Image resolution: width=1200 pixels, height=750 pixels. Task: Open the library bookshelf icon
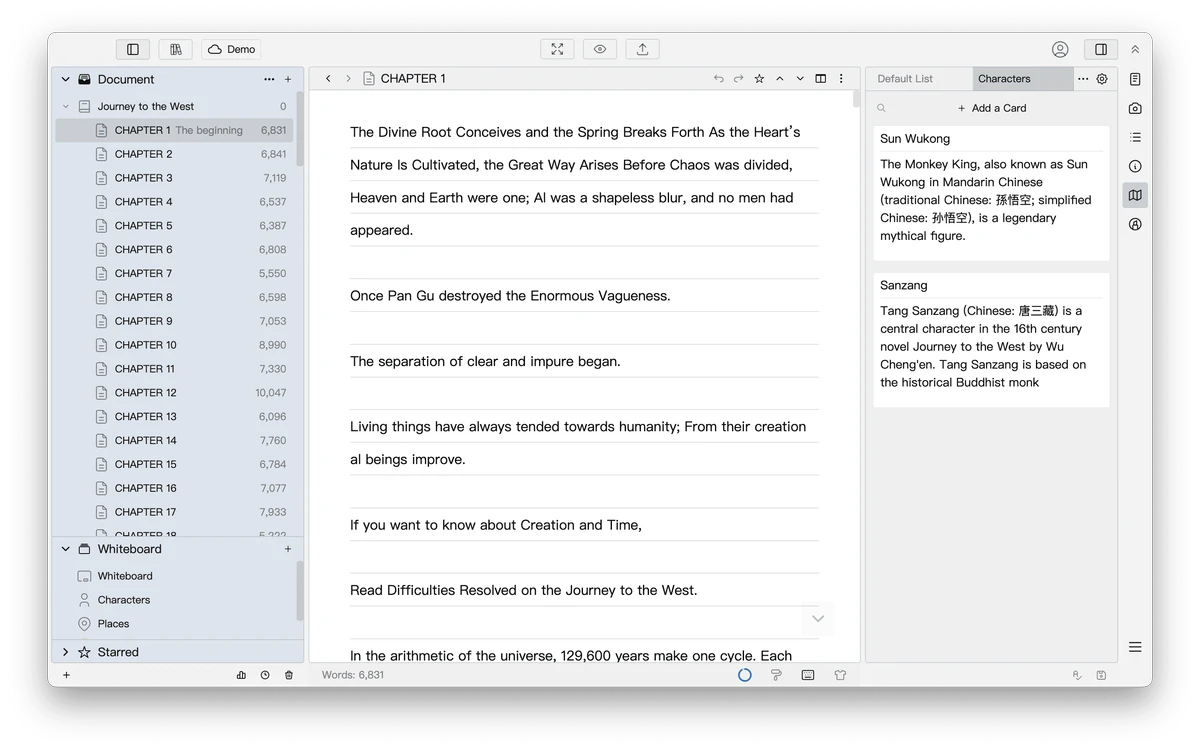(175, 49)
